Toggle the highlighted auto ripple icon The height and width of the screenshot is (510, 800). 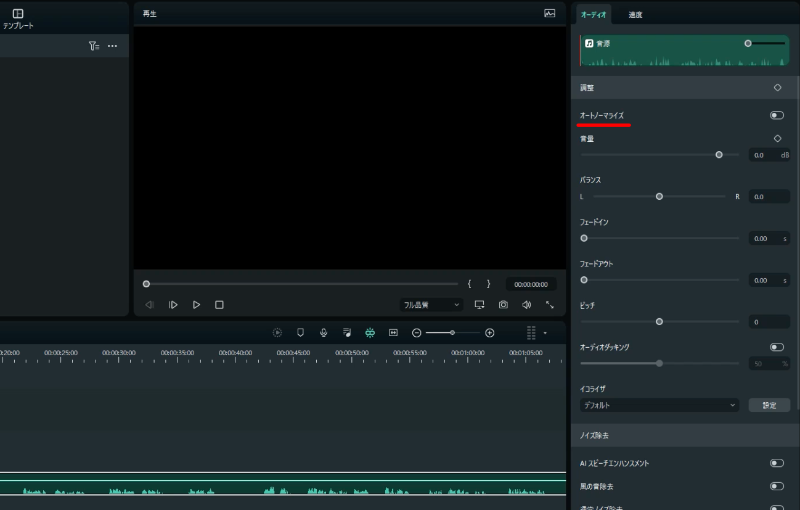click(x=370, y=333)
